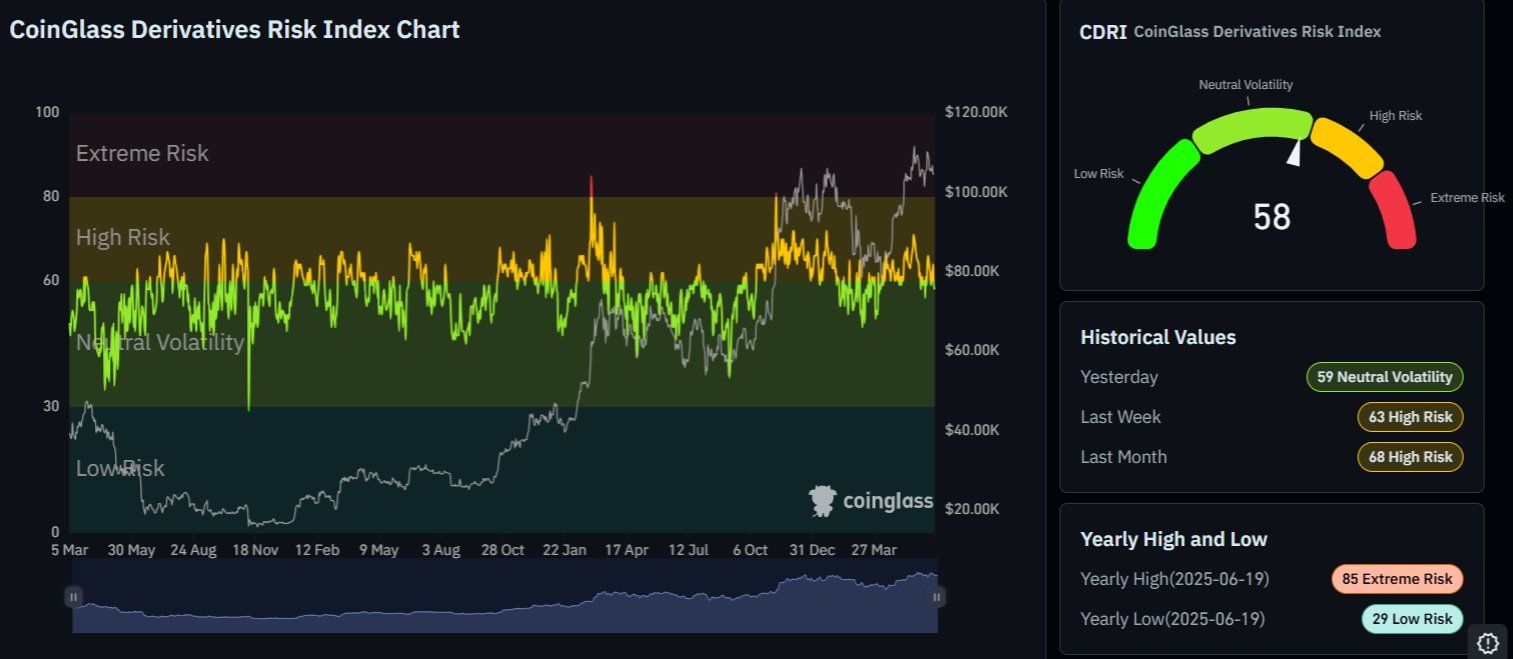Click the '28 Oct' date on the time axis
Screen dimensions: 1513x659
(x=503, y=550)
